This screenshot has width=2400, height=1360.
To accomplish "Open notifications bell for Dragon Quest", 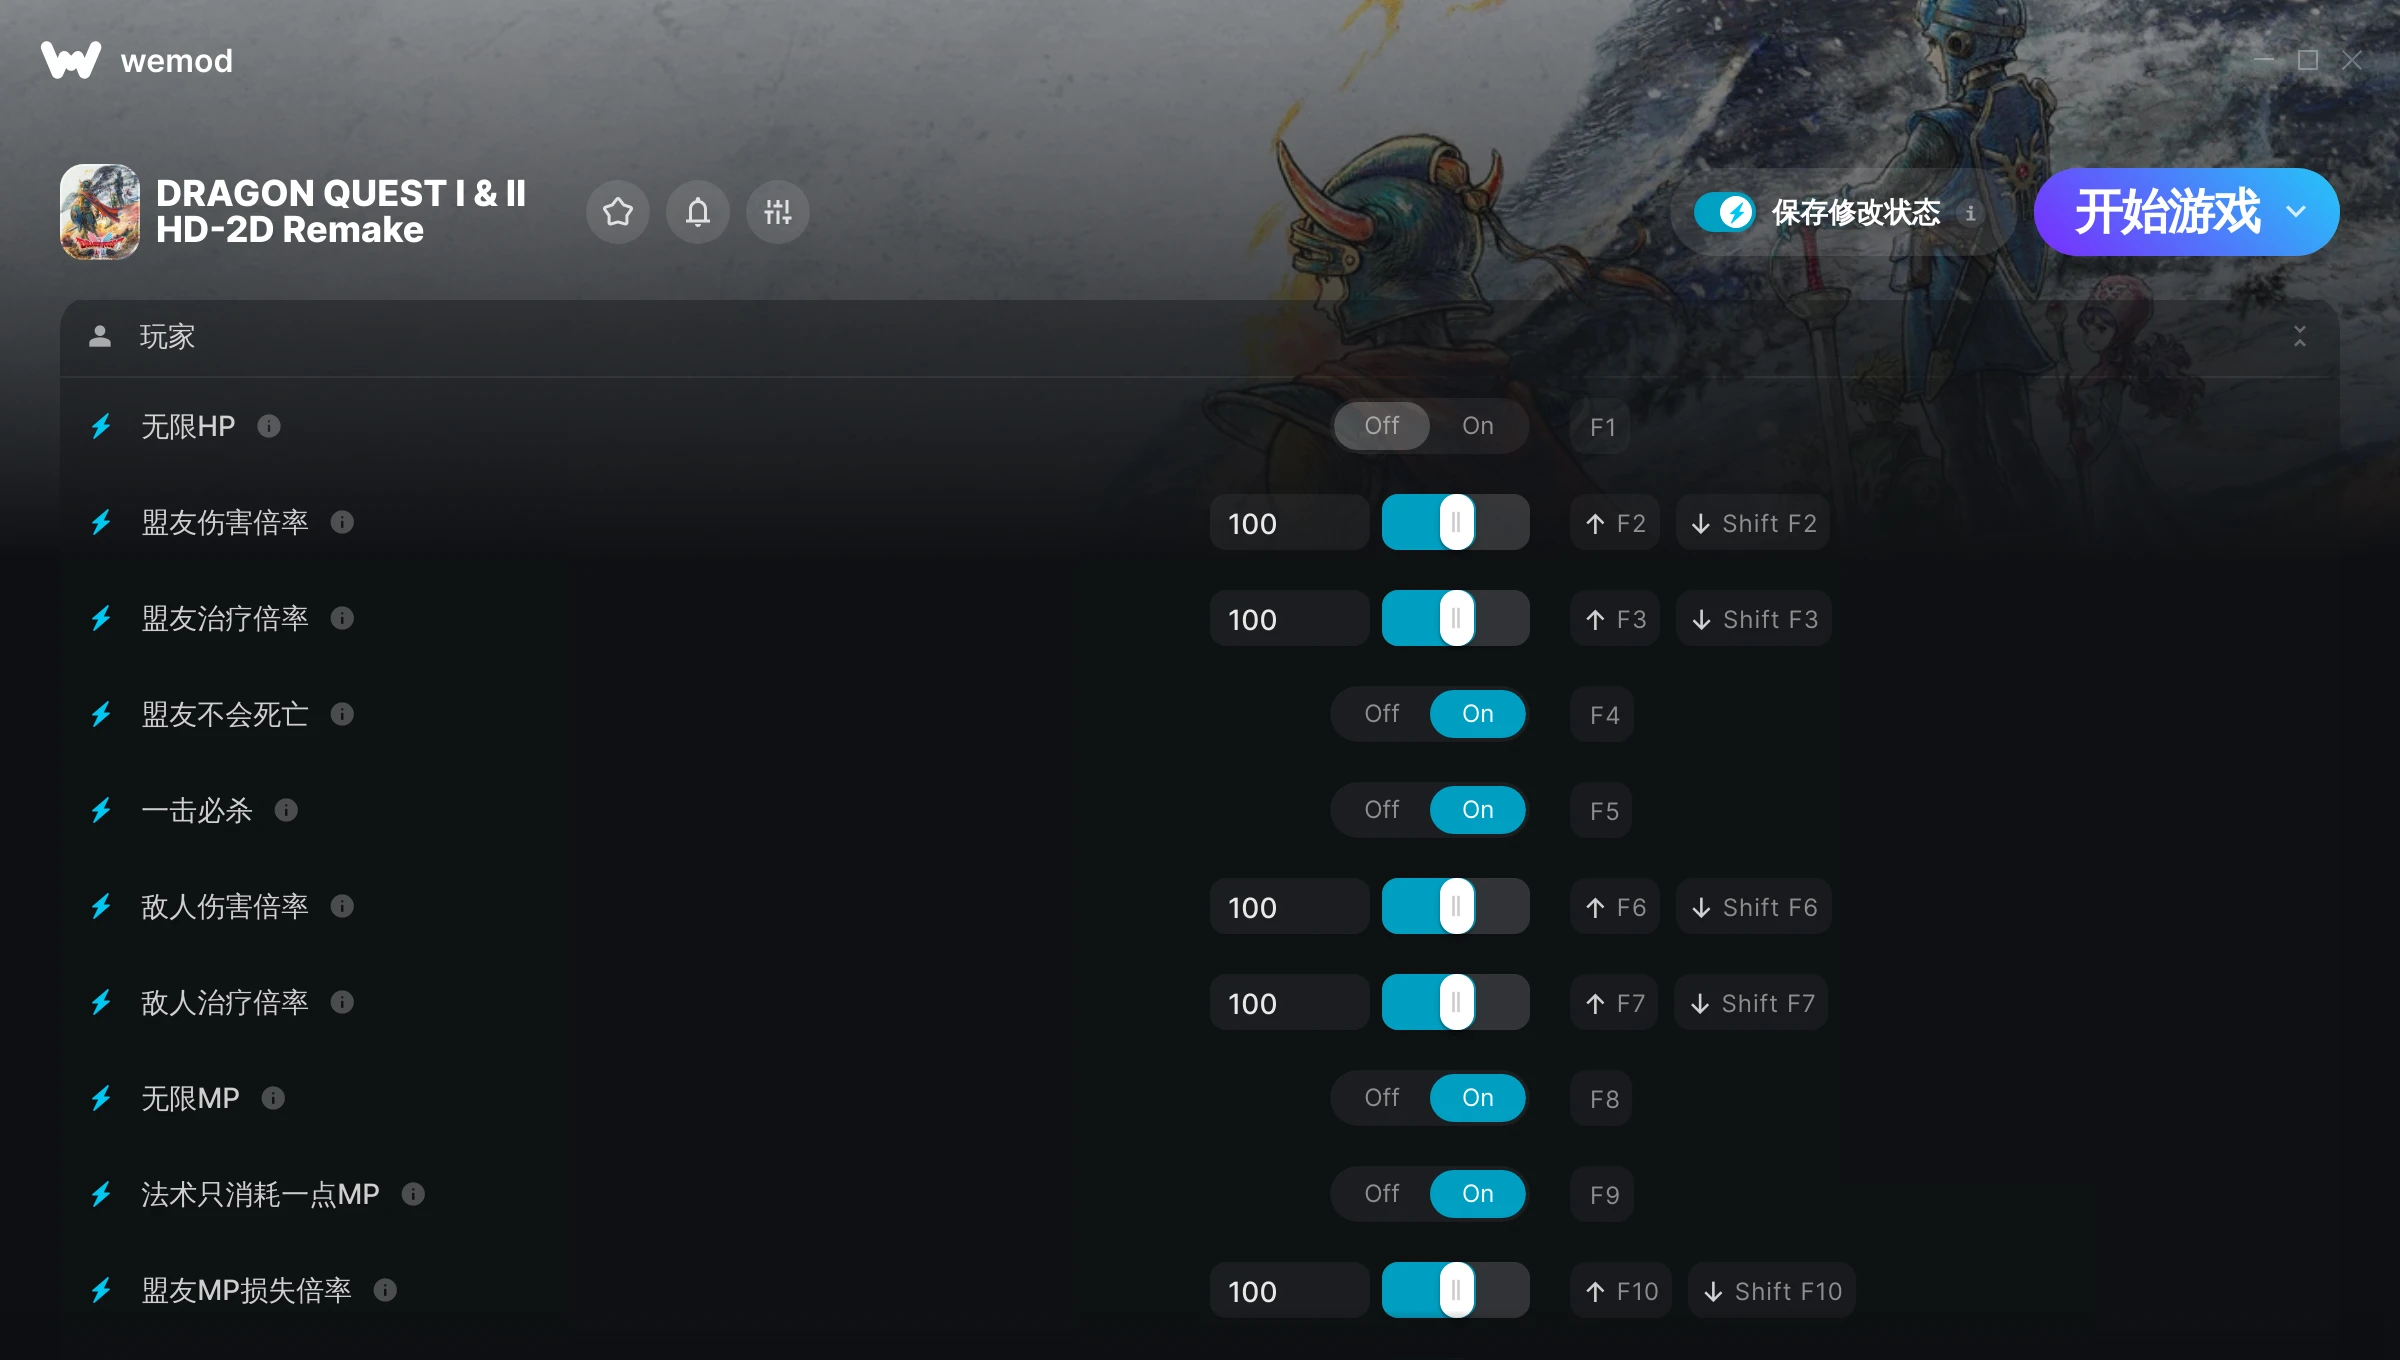I will [x=698, y=212].
